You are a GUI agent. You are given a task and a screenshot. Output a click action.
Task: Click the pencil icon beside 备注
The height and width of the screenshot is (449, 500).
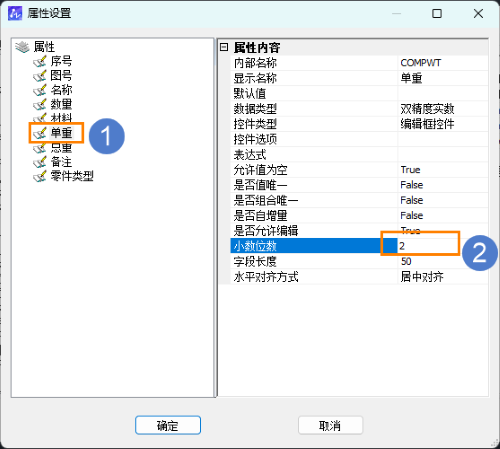coord(40,162)
